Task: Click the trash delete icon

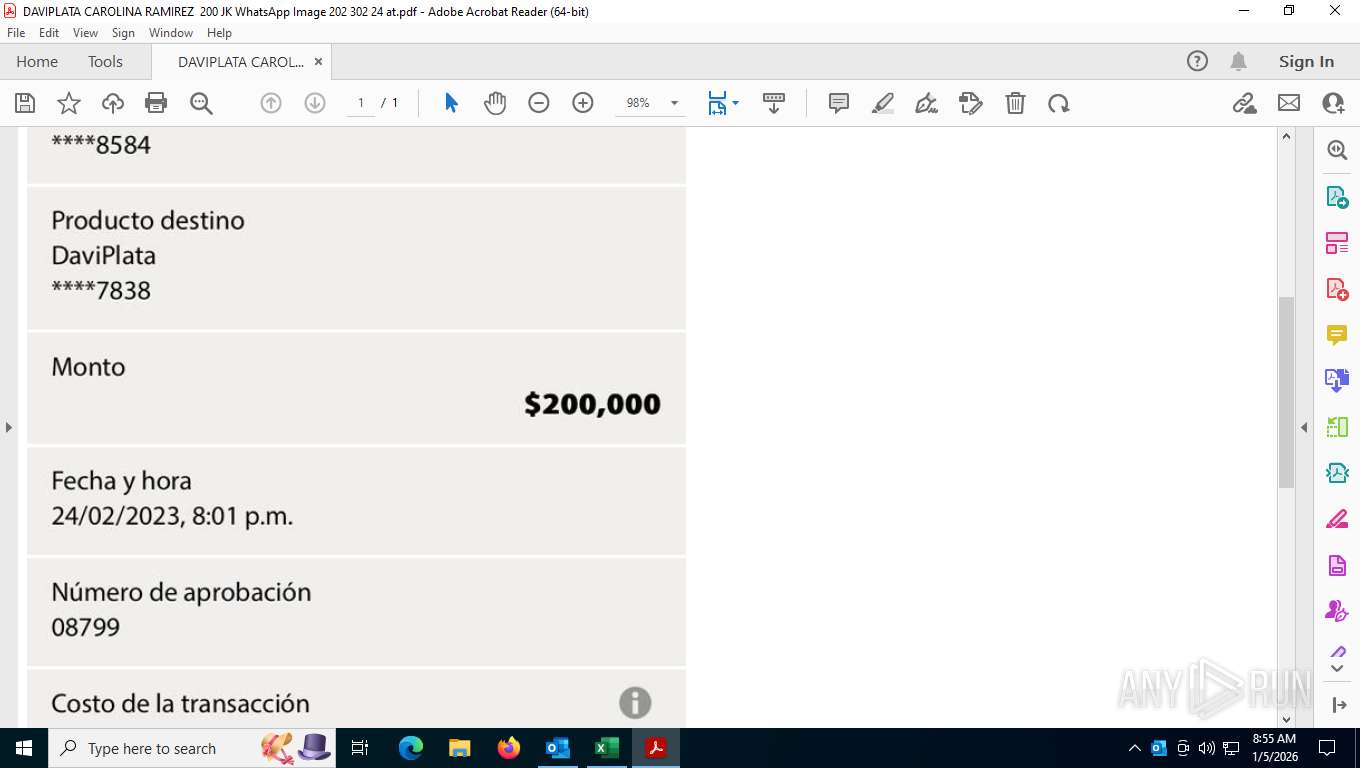Action: [1015, 103]
